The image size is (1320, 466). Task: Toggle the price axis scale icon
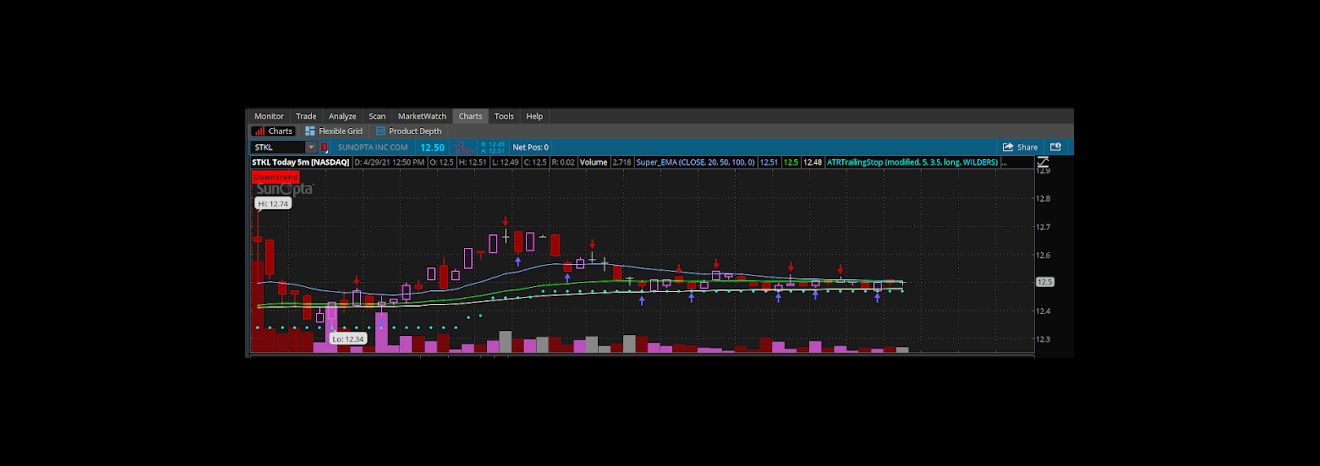coord(1043,161)
